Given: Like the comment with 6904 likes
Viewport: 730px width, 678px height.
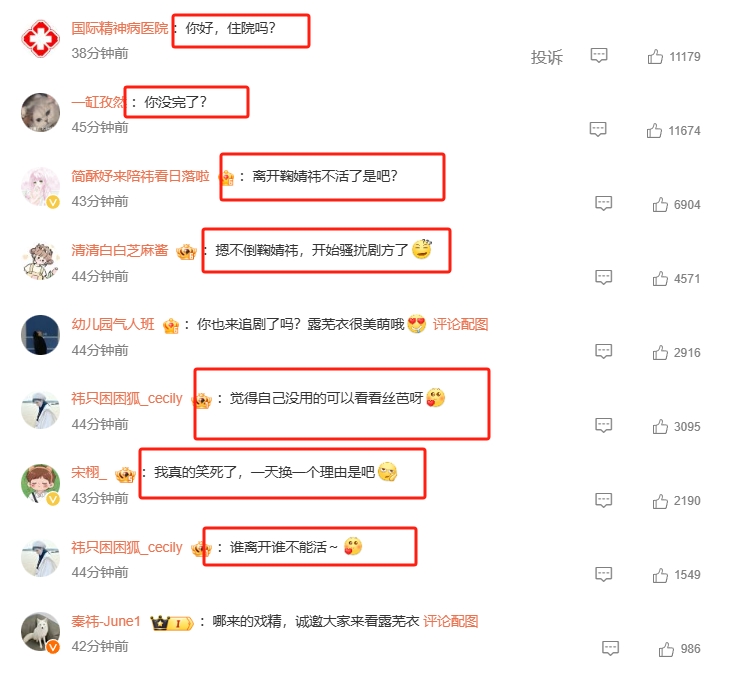Looking at the screenshot, I should pyautogui.click(x=660, y=204).
